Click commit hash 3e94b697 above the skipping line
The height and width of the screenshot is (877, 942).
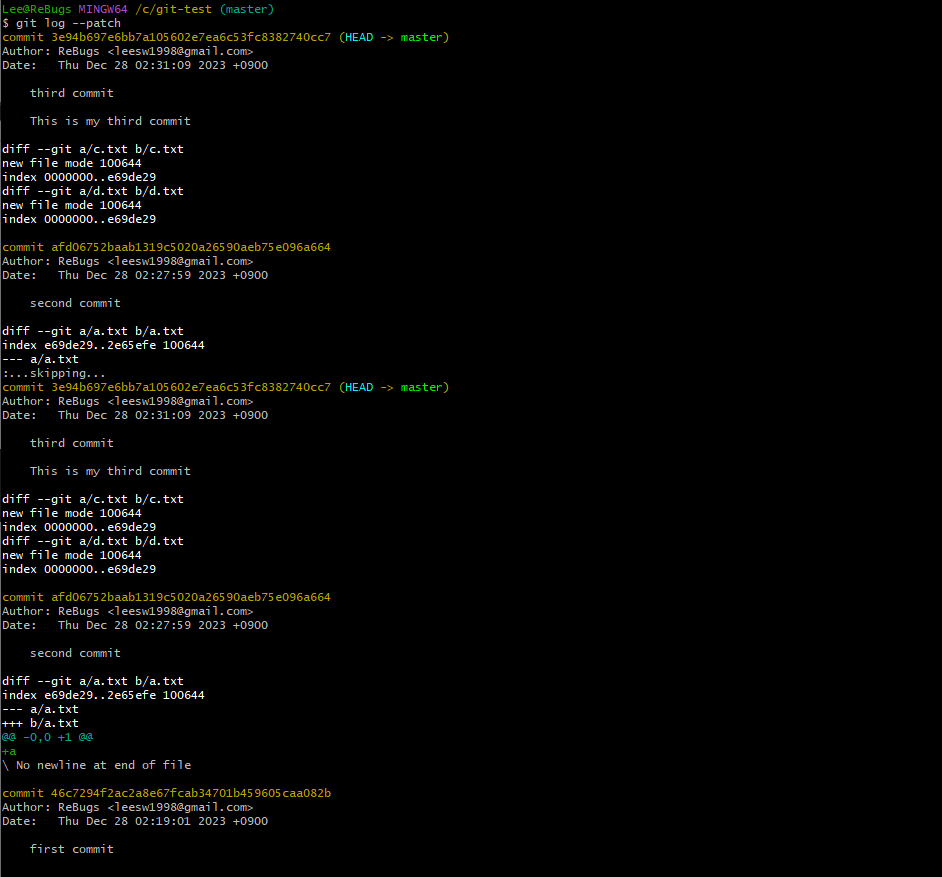point(190,37)
